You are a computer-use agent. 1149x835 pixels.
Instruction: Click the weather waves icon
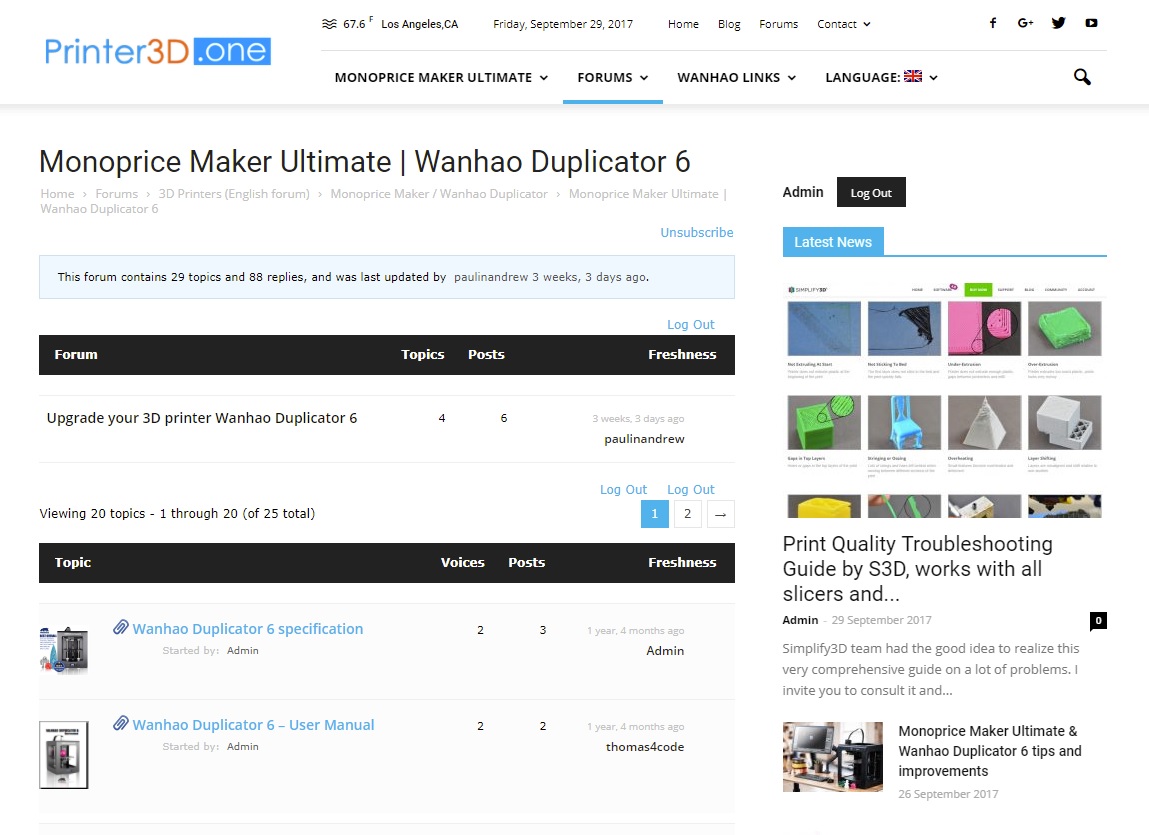[x=329, y=24]
